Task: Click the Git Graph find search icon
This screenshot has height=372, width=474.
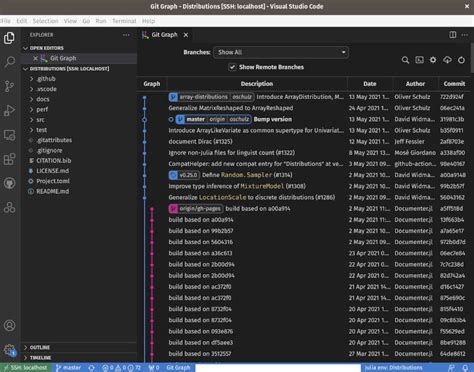Action: click(405, 60)
